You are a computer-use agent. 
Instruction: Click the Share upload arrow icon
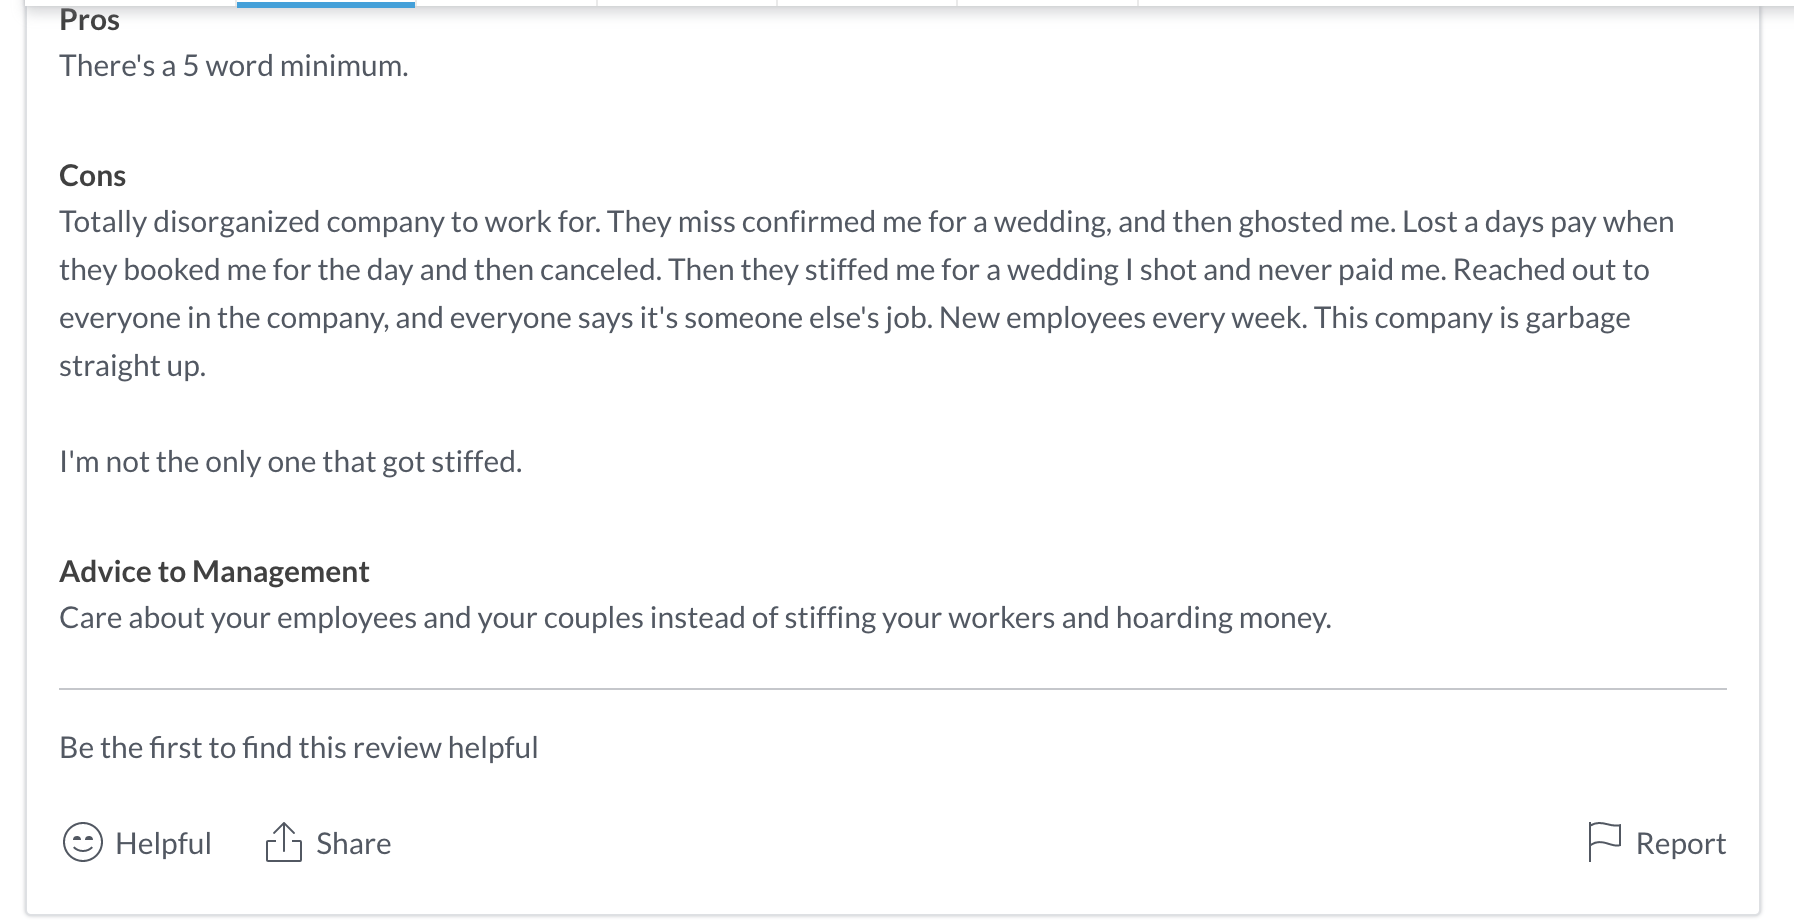[x=284, y=842]
